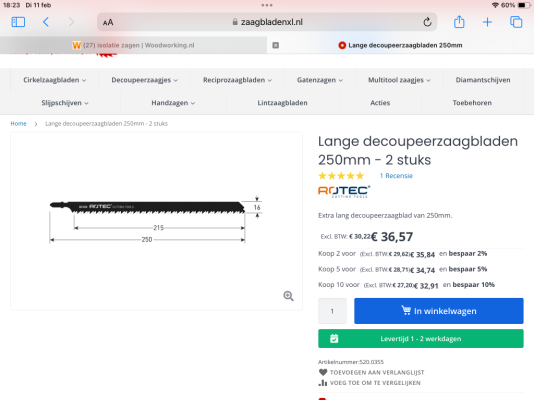Zoom product image with magnifier icon
The width and height of the screenshot is (534, 400).
pos(288,296)
